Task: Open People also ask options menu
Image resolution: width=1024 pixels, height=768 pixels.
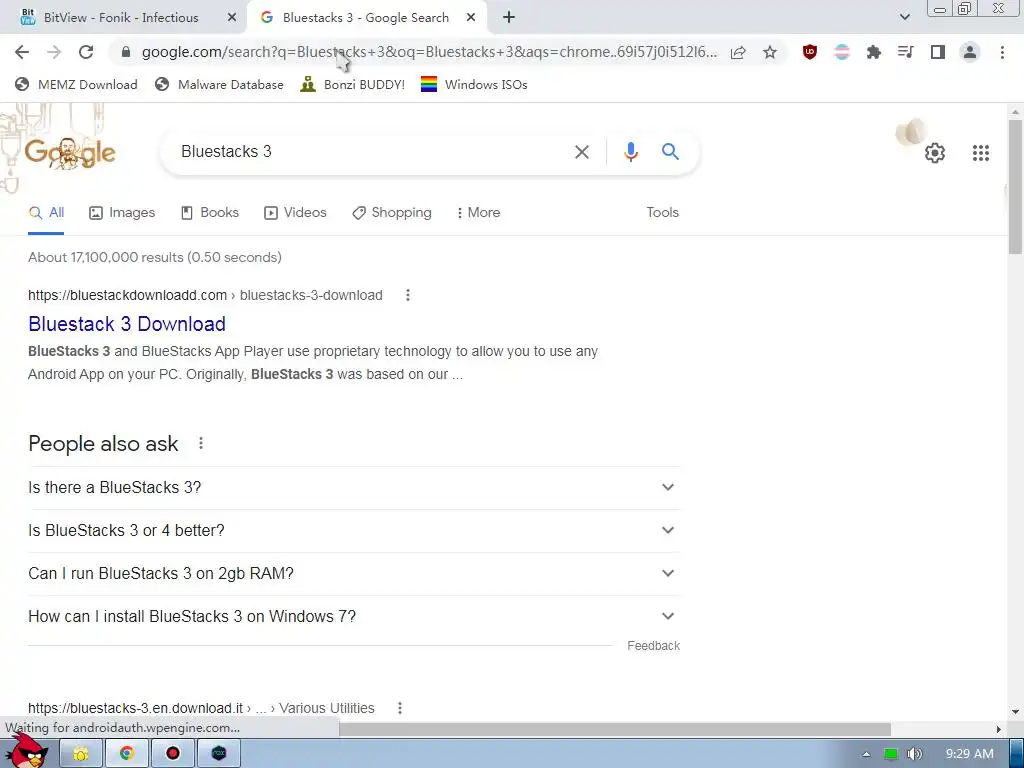Action: tap(201, 443)
